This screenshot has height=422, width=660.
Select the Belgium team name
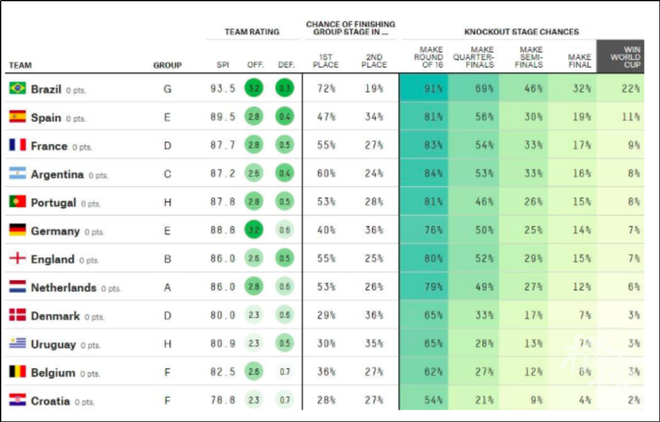tap(53, 373)
